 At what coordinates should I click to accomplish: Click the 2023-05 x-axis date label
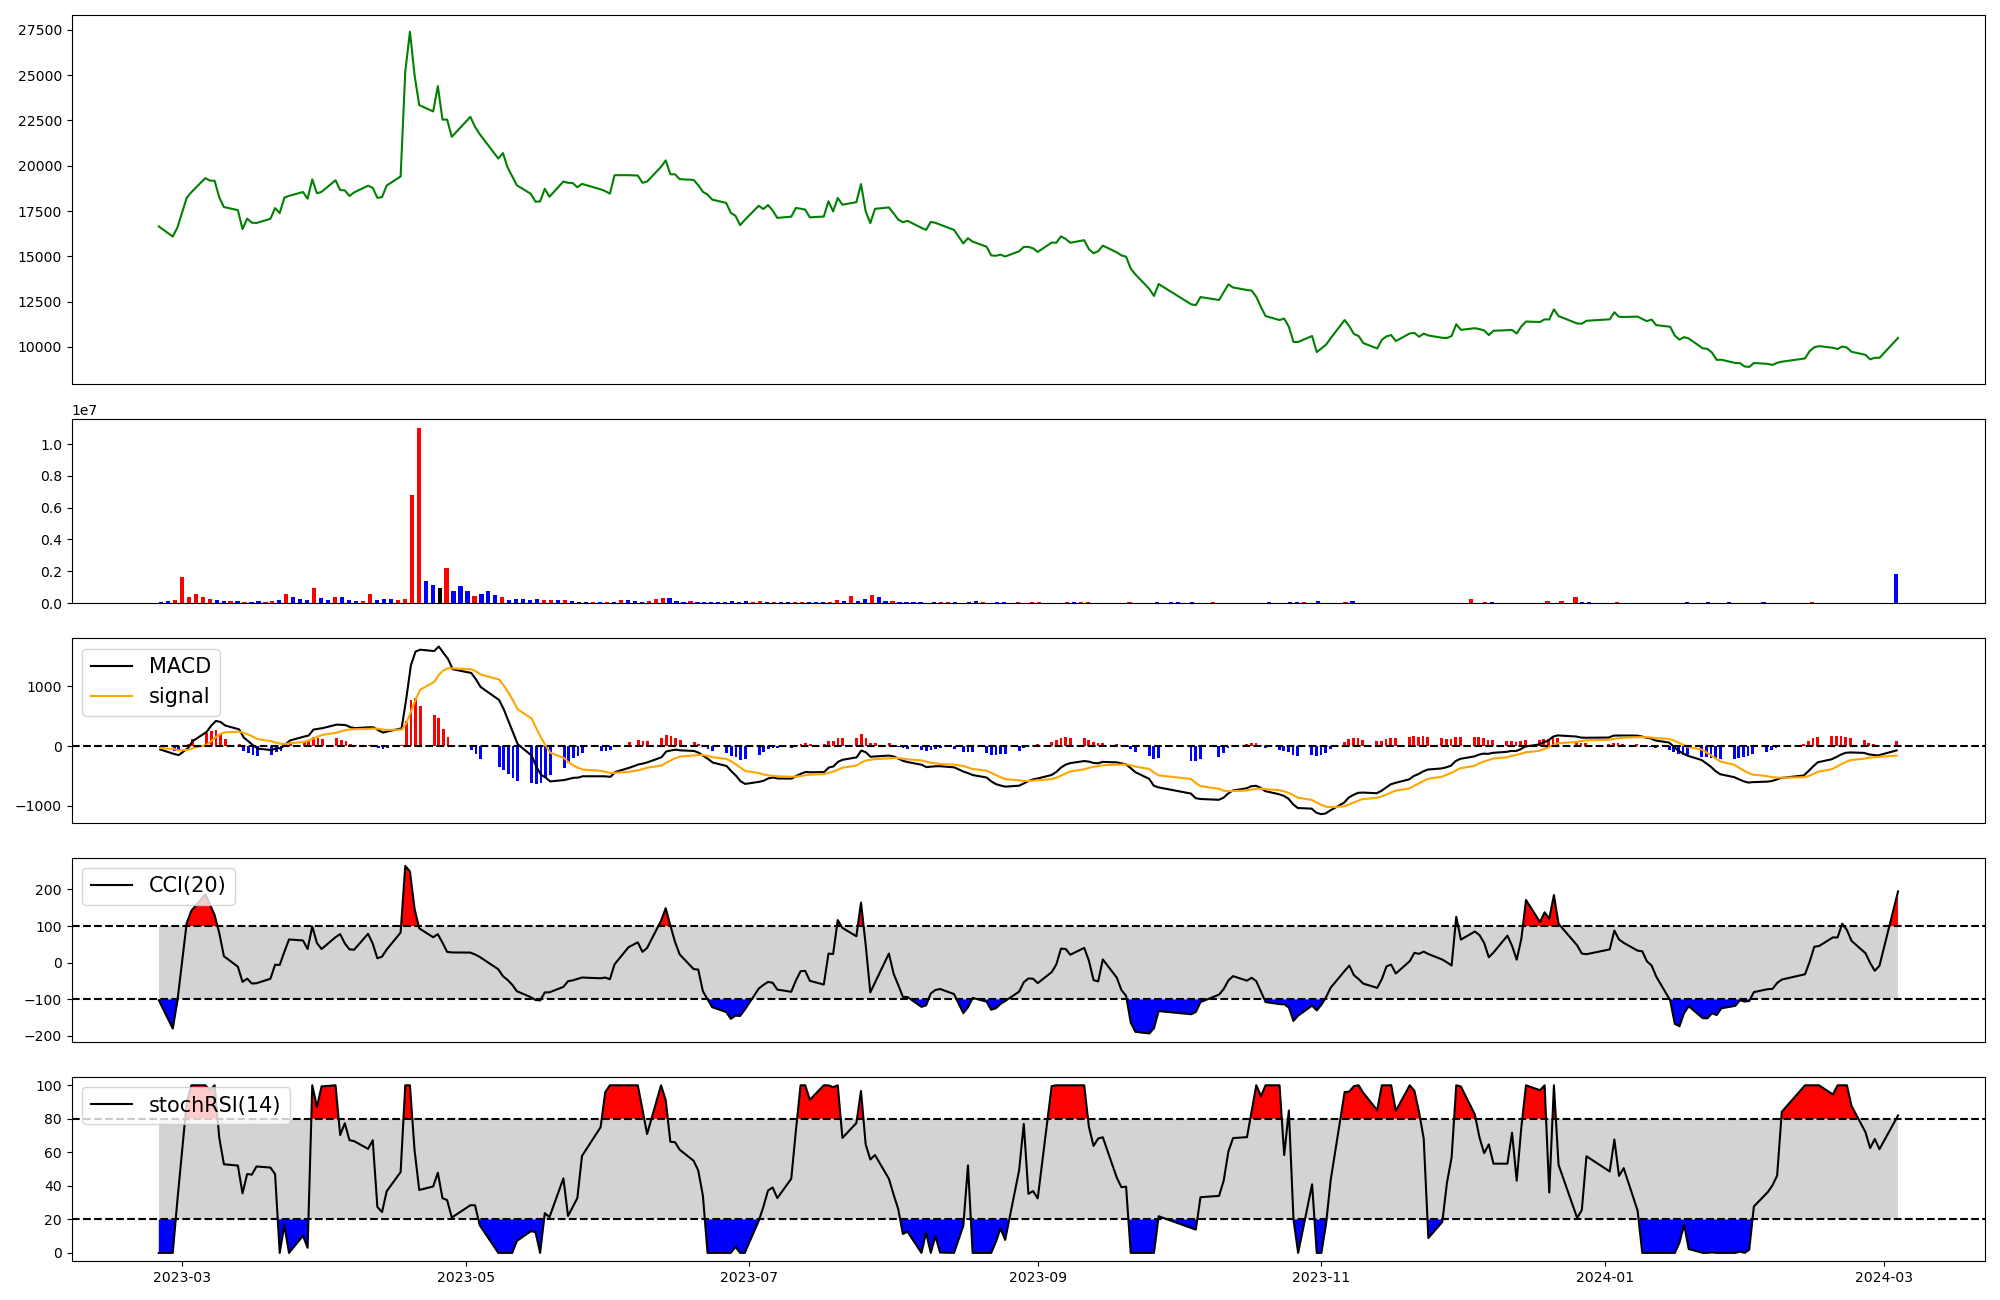(x=466, y=1277)
